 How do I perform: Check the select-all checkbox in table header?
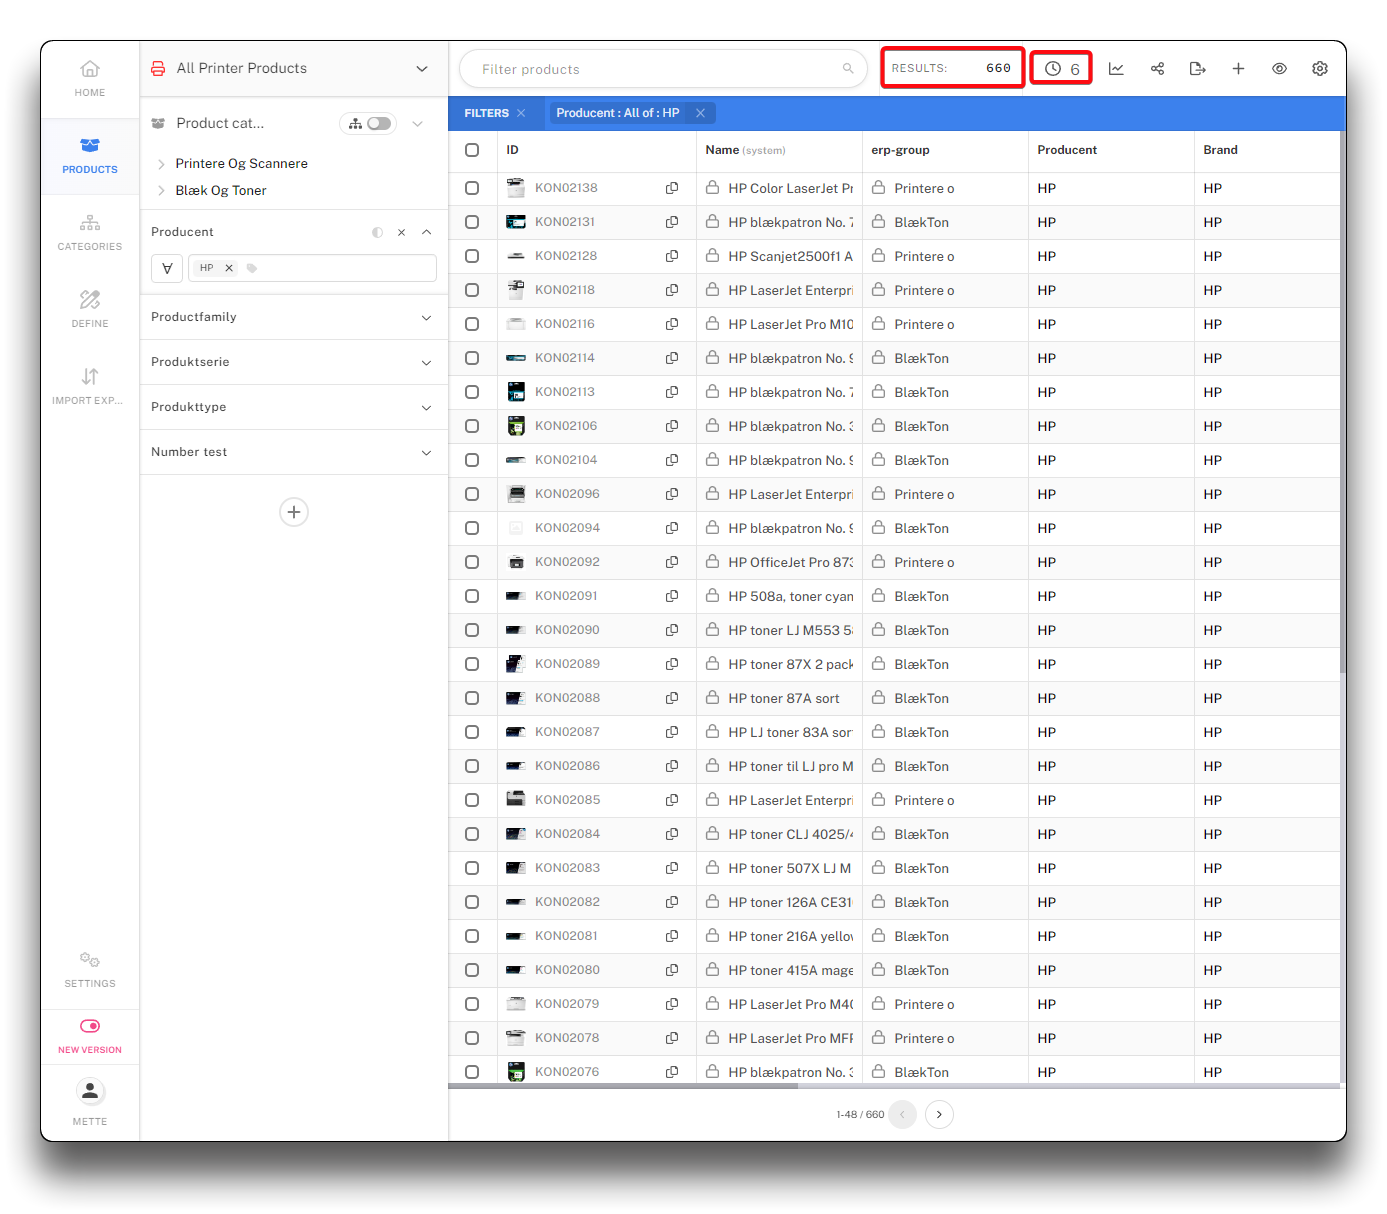pyautogui.click(x=472, y=150)
